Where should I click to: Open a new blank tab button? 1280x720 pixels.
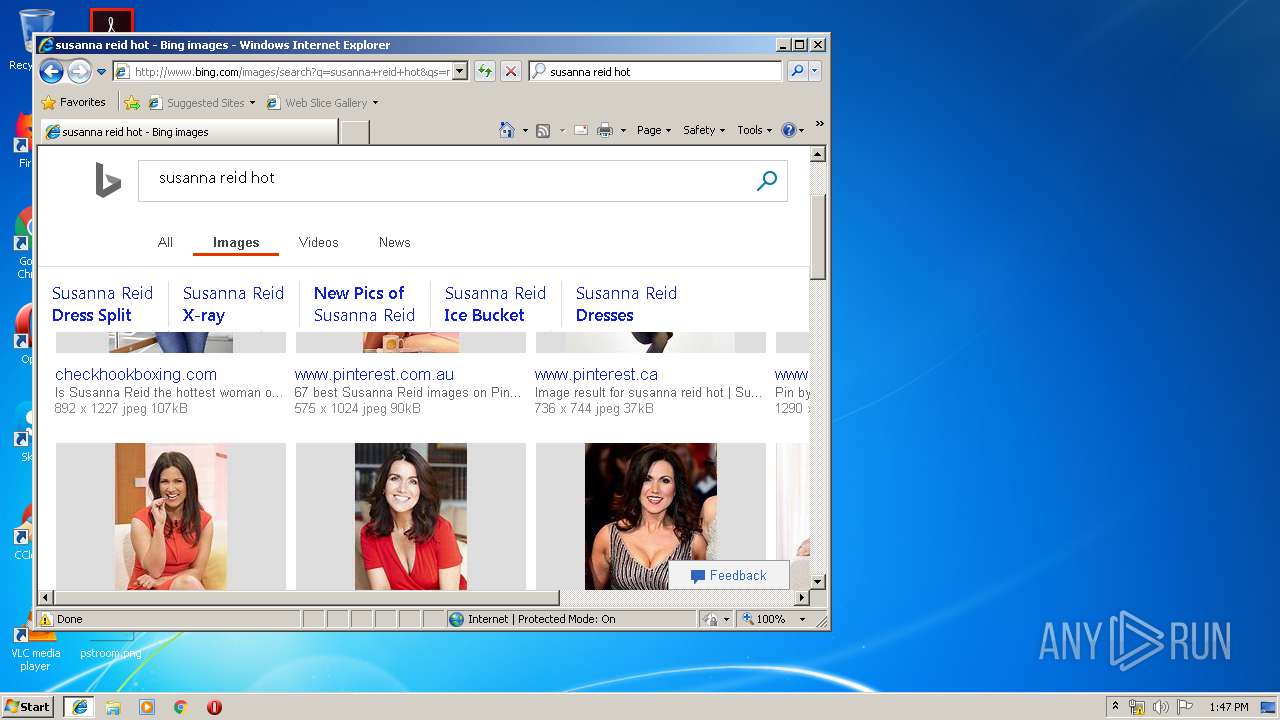tap(355, 131)
